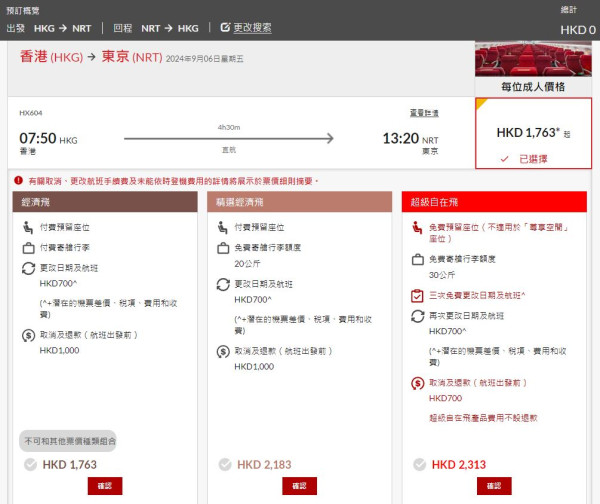The image size is (600, 504).
Task: Click change-date refresh icon in 精選經濟飛 column
Action: (223, 284)
